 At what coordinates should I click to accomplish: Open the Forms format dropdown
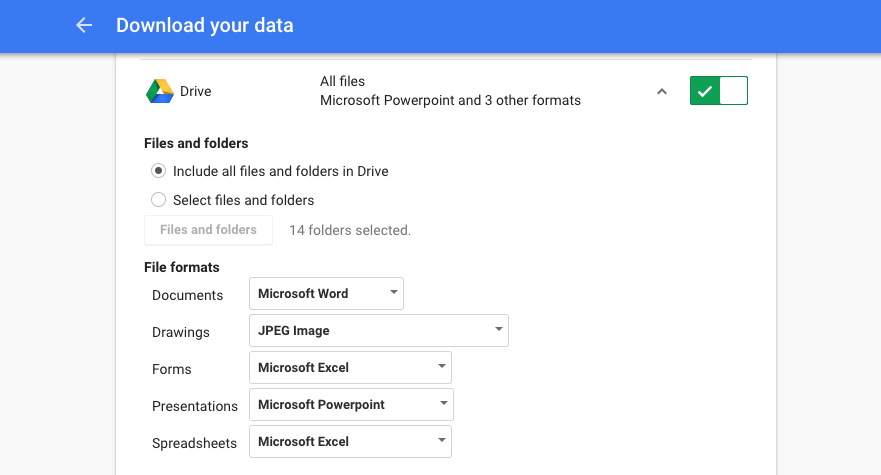click(x=351, y=368)
